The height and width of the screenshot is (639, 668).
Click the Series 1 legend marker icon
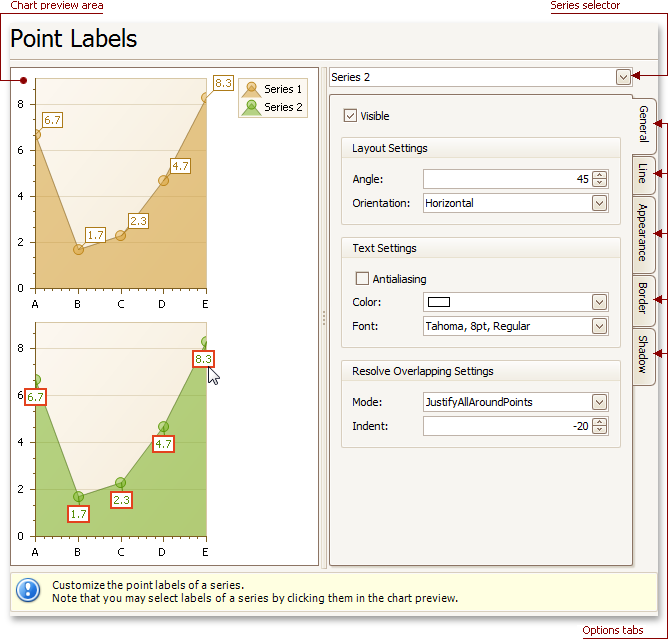tap(251, 89)
